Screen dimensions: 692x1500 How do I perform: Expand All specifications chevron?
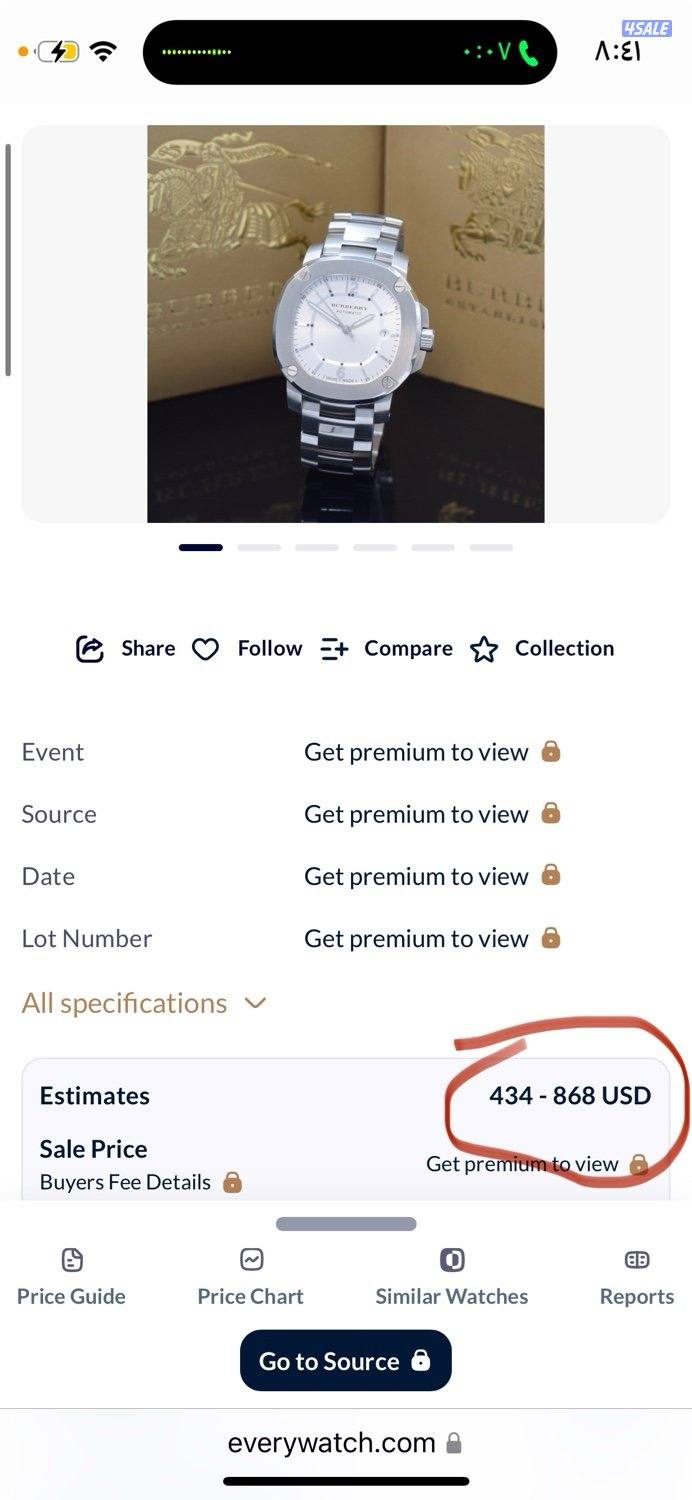(256, 1003)
